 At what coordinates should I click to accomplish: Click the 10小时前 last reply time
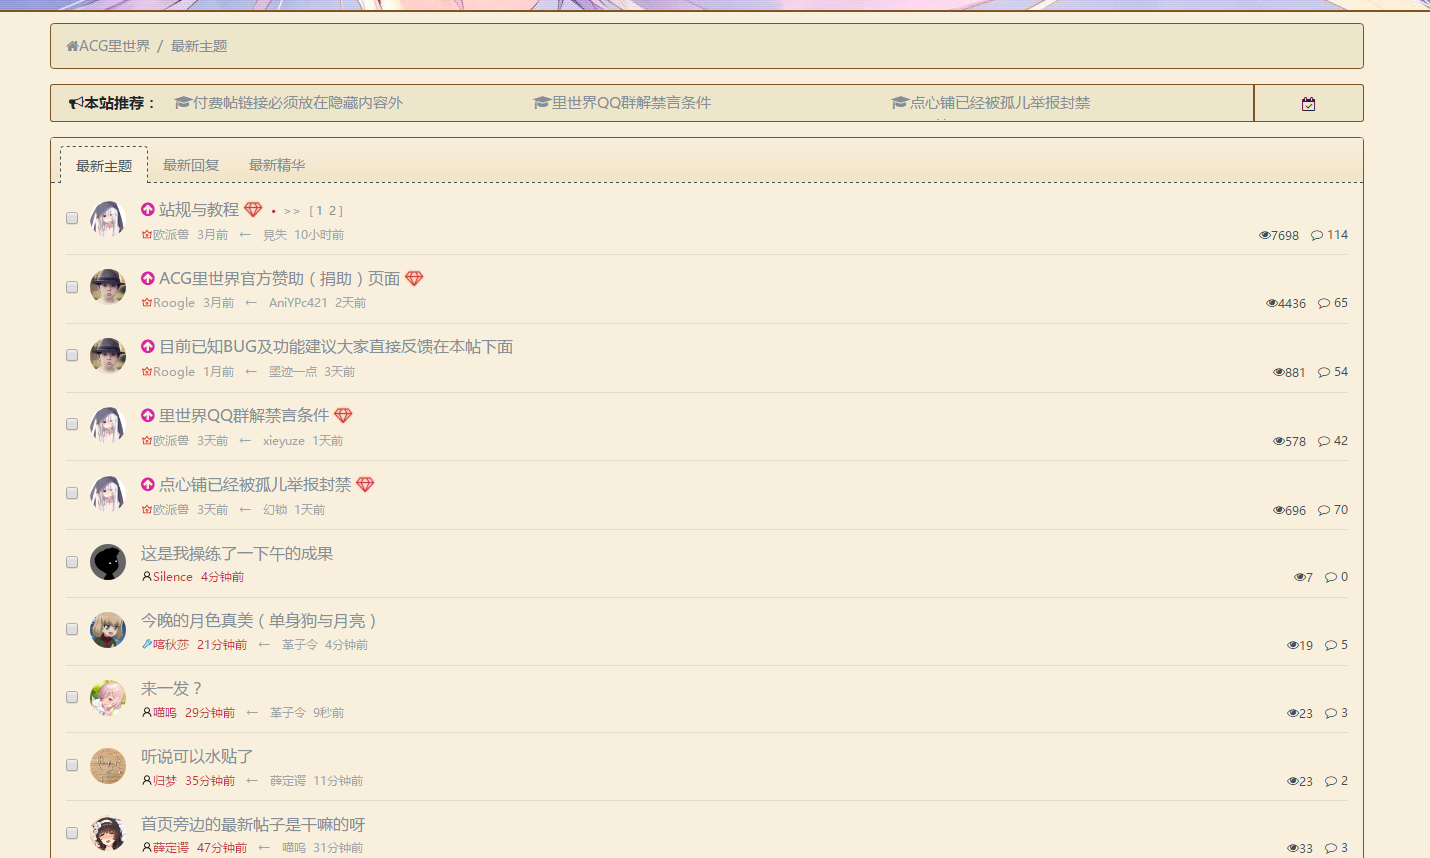point(319,235)
